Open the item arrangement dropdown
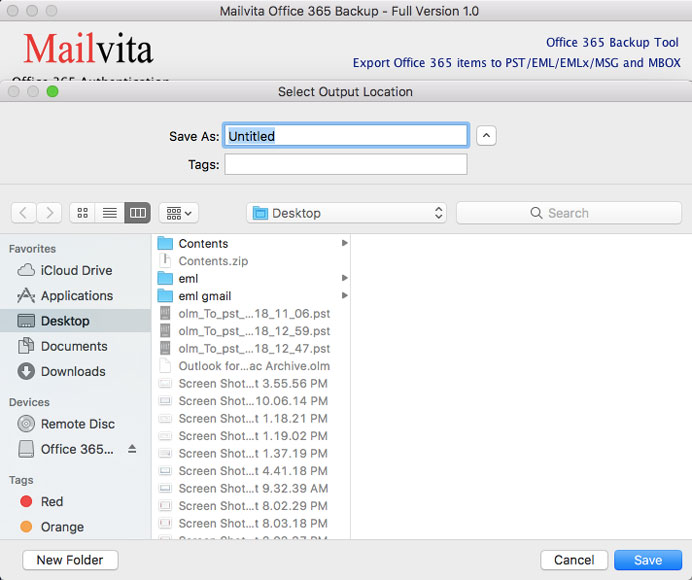 point(178,213)
